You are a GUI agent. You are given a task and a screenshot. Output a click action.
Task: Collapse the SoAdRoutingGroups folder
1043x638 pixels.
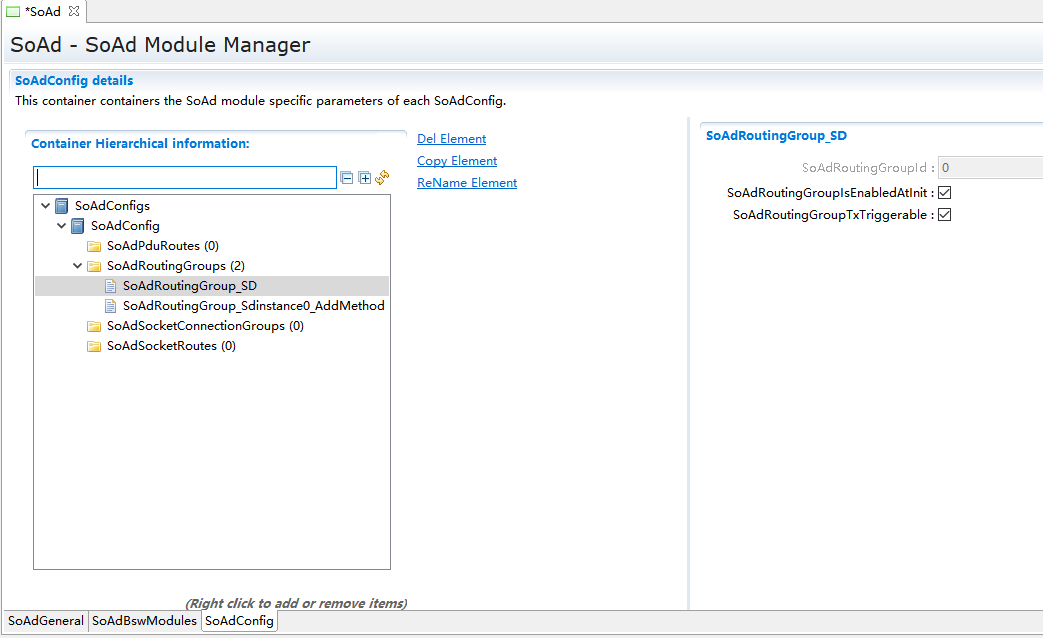point(78,266)
